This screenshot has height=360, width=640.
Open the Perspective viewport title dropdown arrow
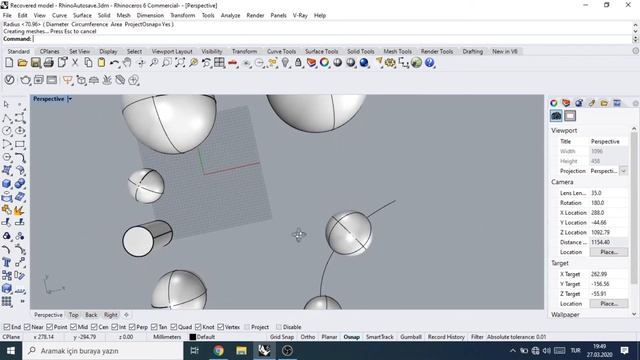(70, 99)
